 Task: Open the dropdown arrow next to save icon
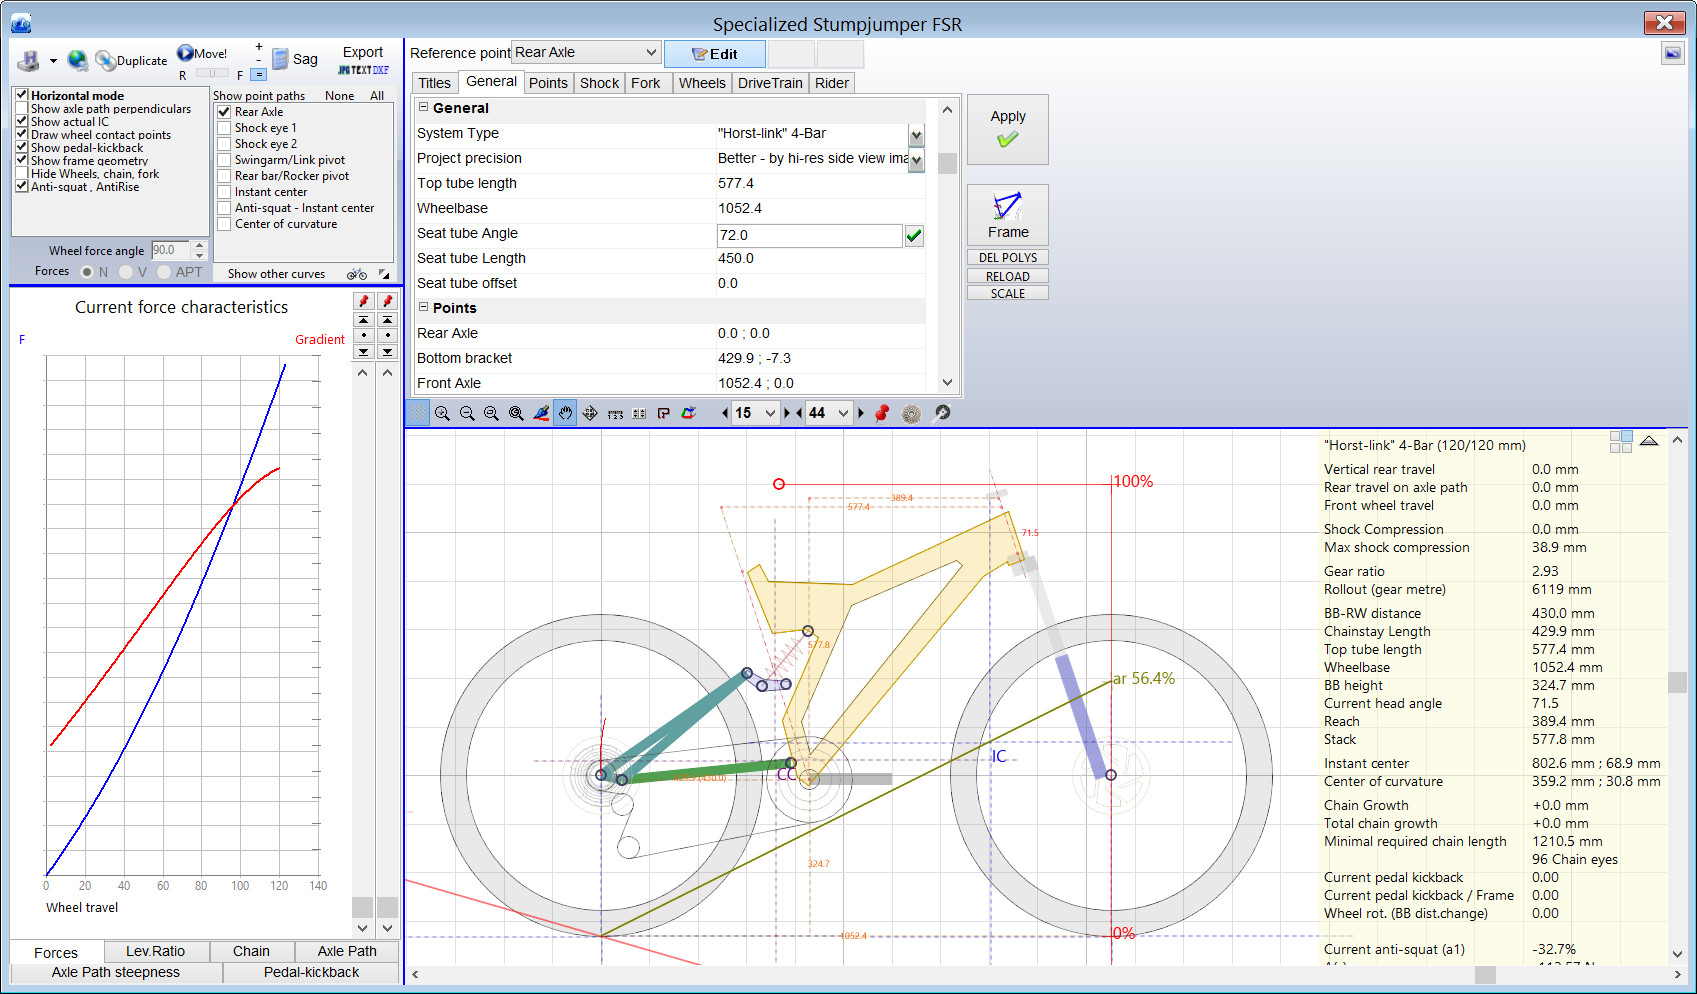click(53, 61)
